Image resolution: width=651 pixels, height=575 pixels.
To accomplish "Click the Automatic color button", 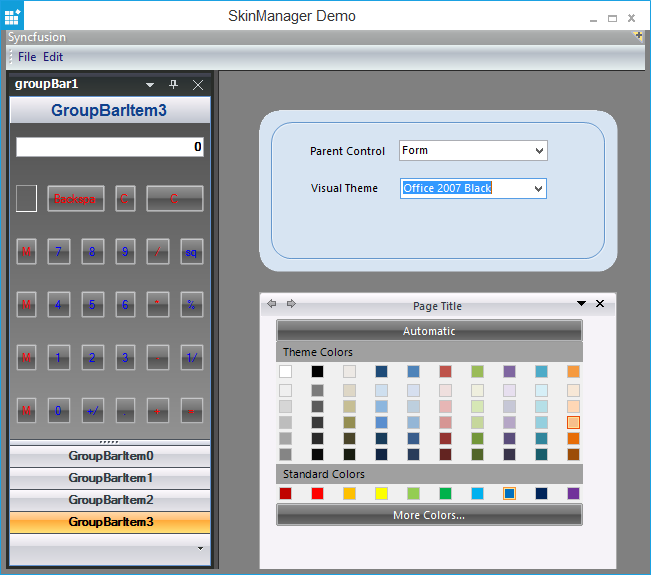I will 429,331.
